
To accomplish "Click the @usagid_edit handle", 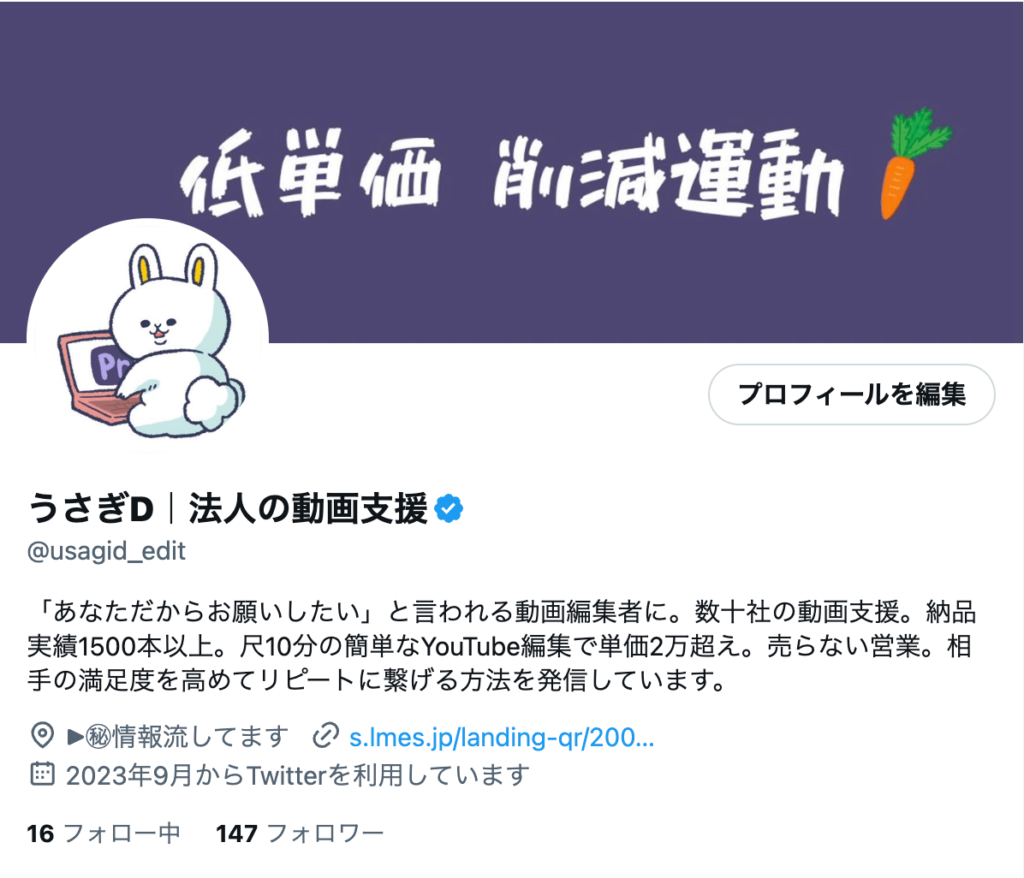I will tap(106, 551).
